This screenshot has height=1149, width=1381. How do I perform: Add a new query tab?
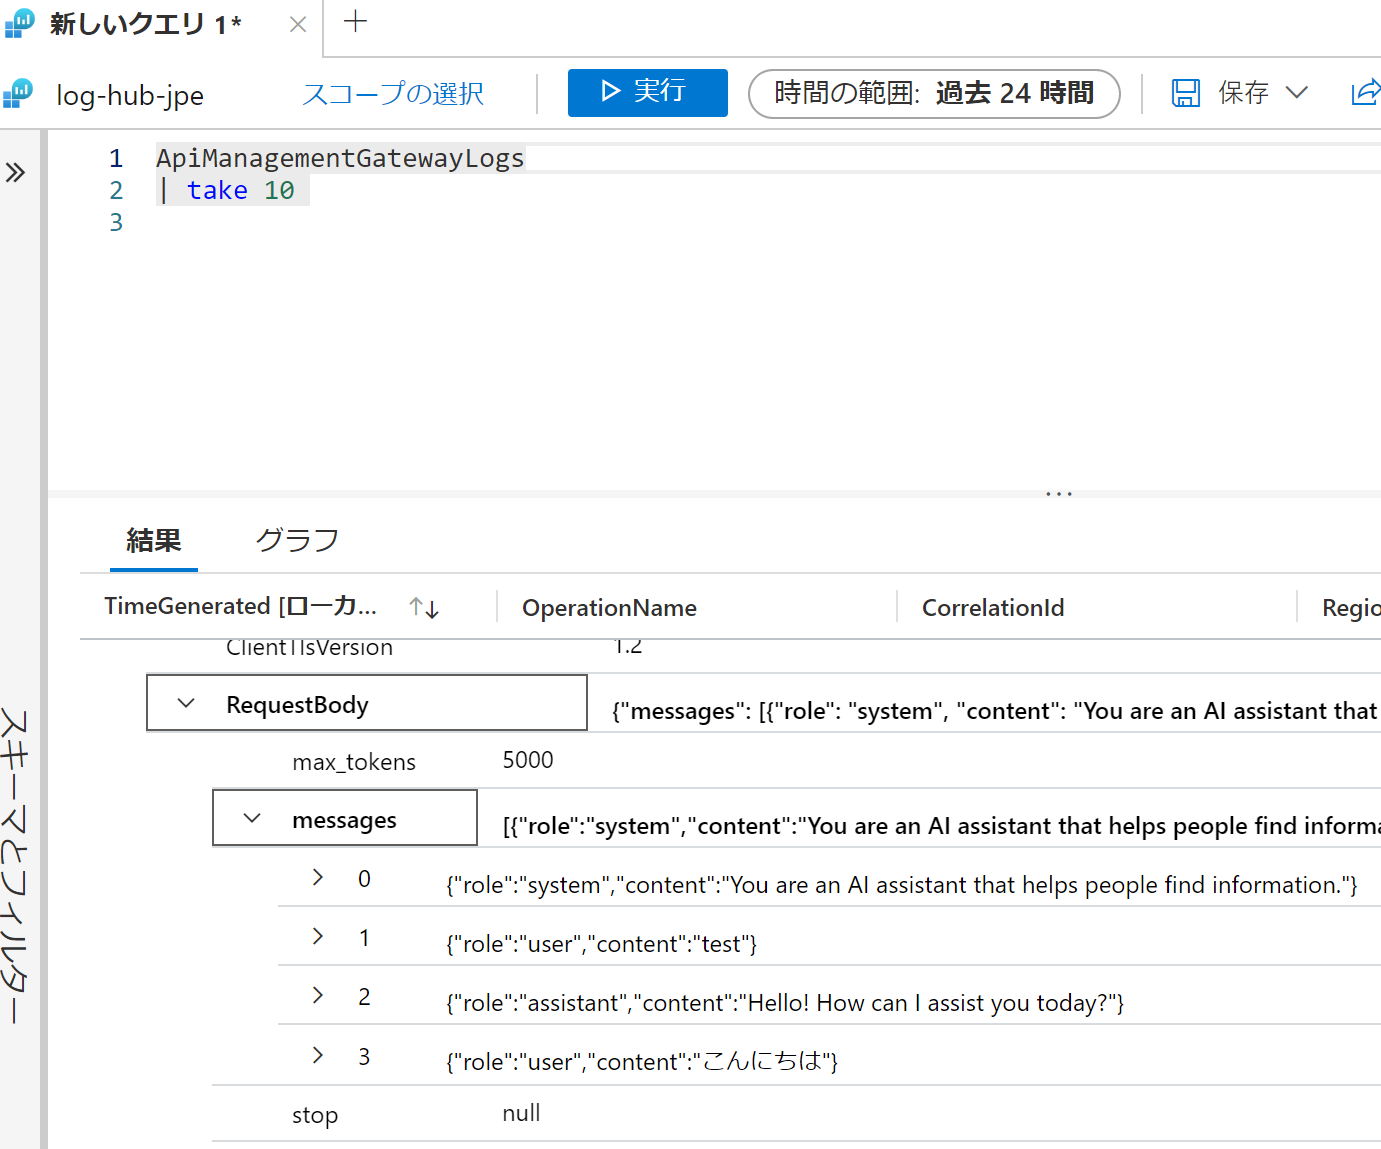point(355,22)
